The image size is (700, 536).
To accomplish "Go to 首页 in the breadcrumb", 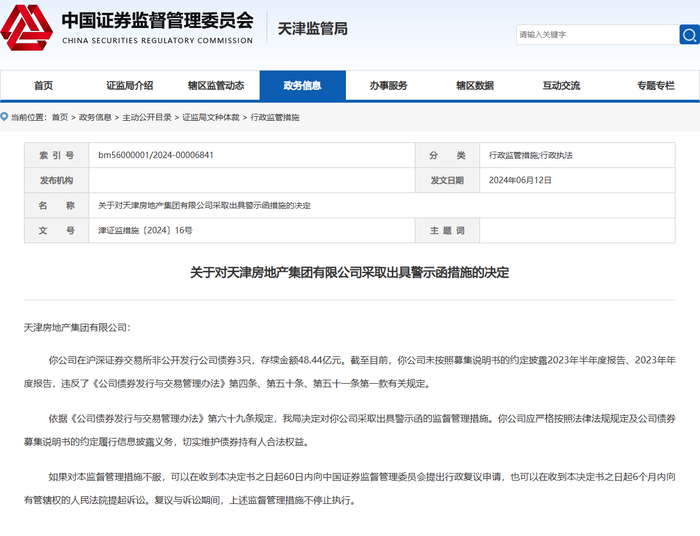I will 60,117.
